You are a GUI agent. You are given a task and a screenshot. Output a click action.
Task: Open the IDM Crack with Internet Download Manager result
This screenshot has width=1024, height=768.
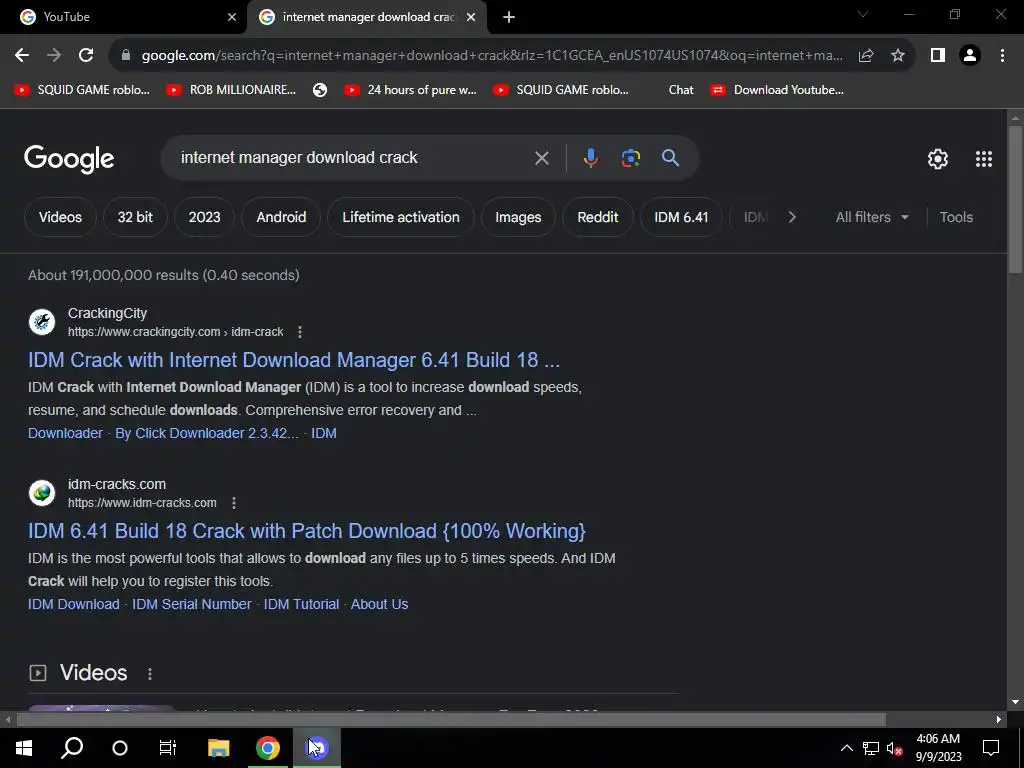tap(294, 360)
